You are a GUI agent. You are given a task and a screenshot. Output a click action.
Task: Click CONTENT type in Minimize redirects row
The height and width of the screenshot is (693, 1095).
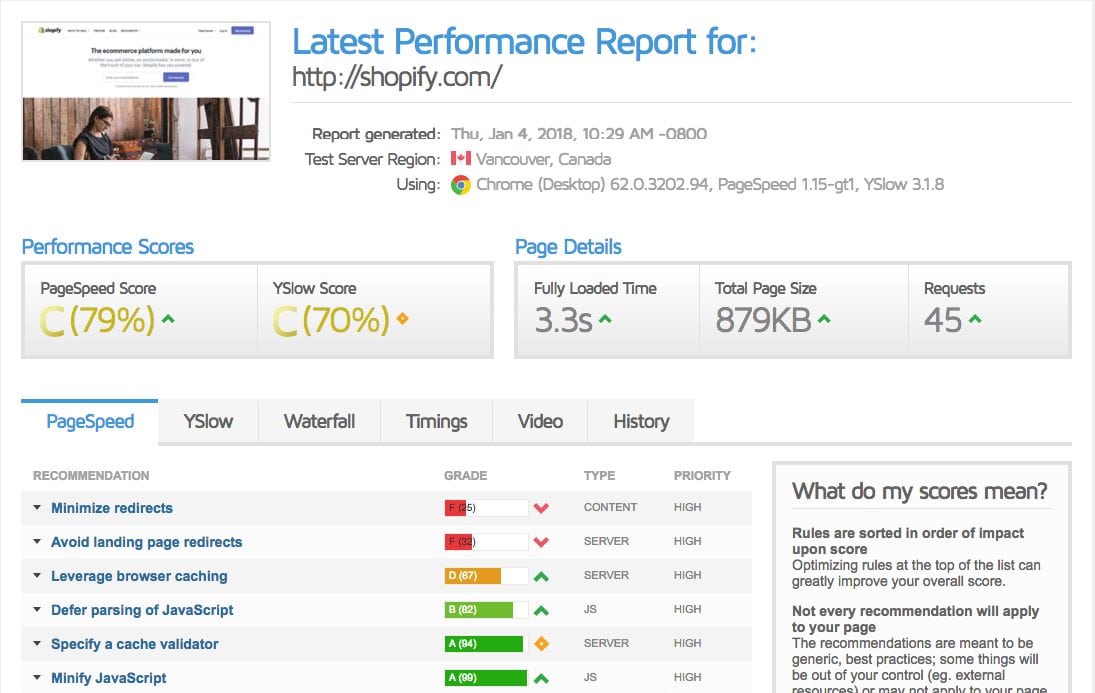tap(610, 507)
